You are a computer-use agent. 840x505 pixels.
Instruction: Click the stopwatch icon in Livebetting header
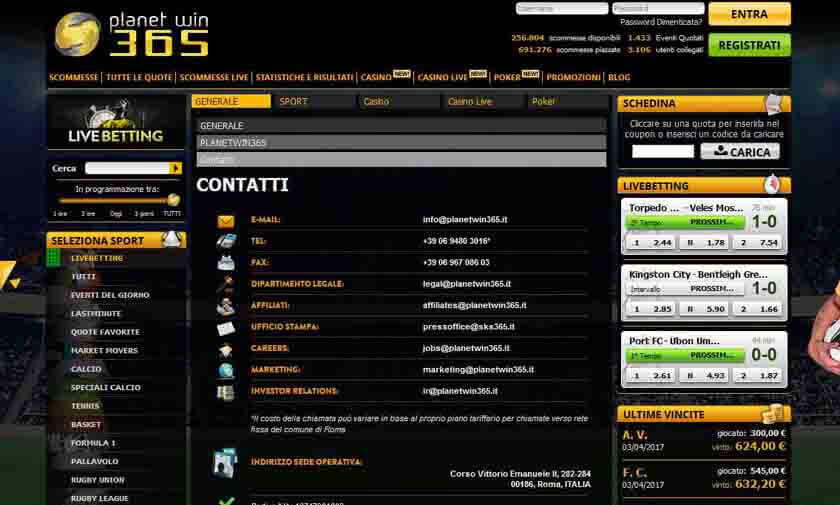pyautogui.click(x=771, y=184)
